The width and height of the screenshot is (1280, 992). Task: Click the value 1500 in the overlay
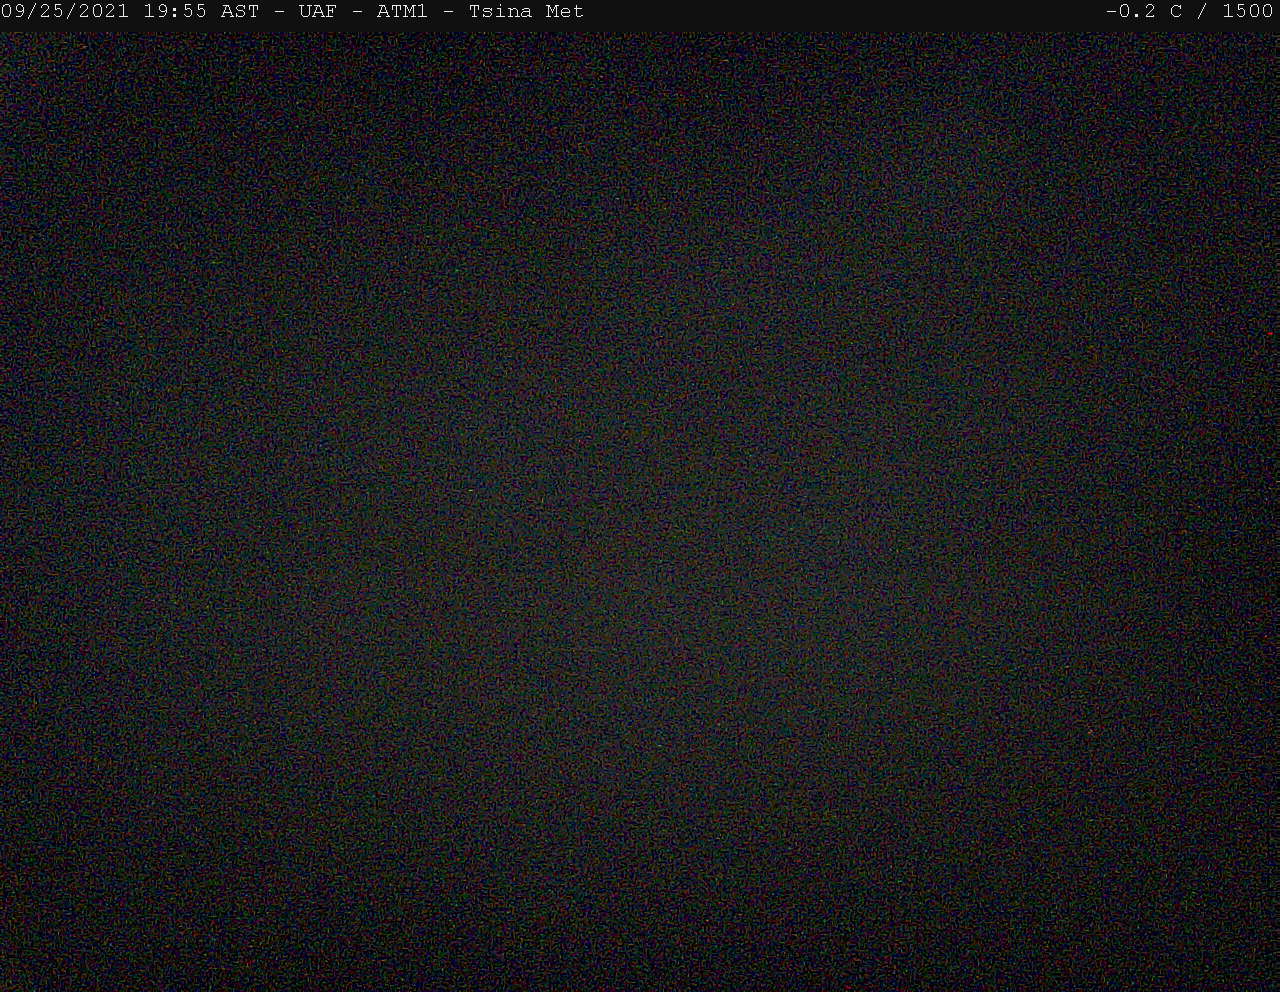point(1248,12)
